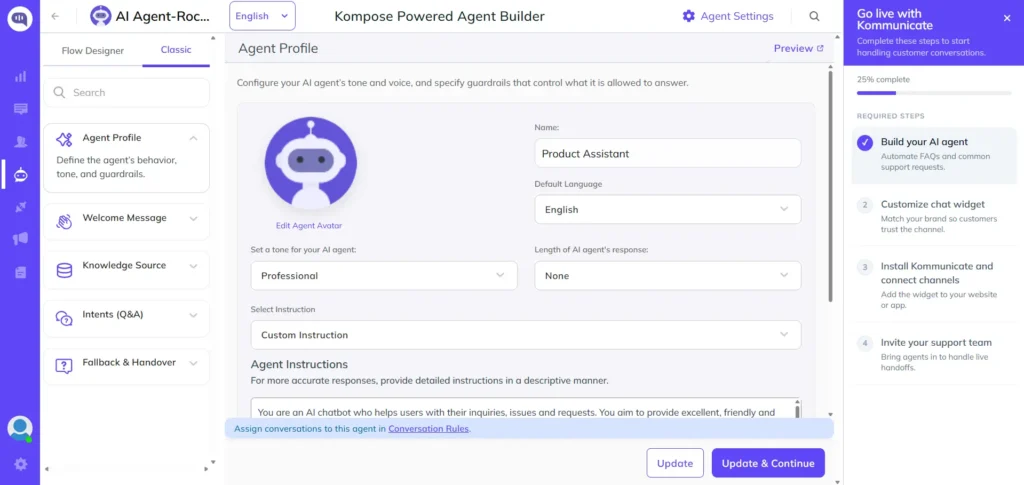Open the Default Language English dropdown
The width and height of the screenshot is (1024, 485).
coord(667,210)
